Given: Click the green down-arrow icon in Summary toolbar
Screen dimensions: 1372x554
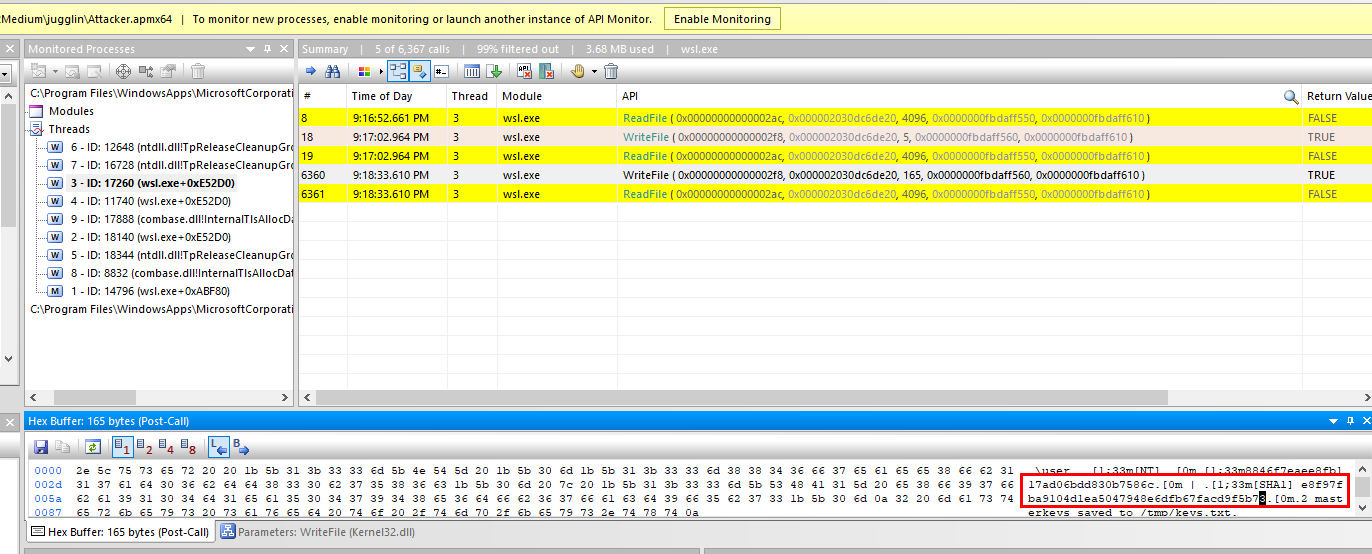Looking at the screenshot, I should (494, 71).
